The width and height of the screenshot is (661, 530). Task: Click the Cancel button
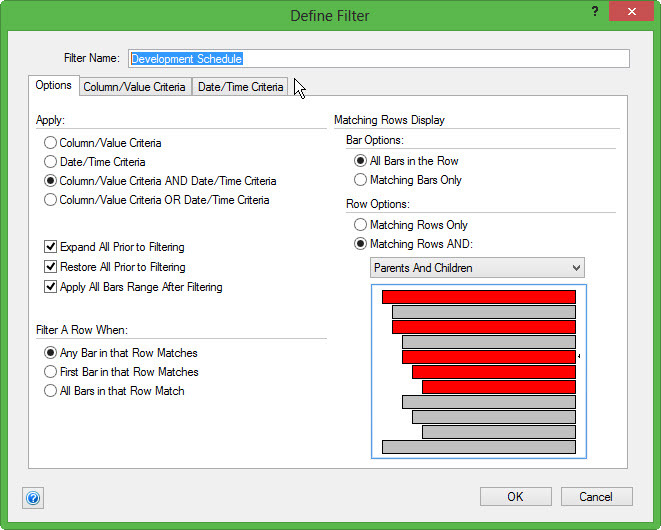[x=596, y=497]
